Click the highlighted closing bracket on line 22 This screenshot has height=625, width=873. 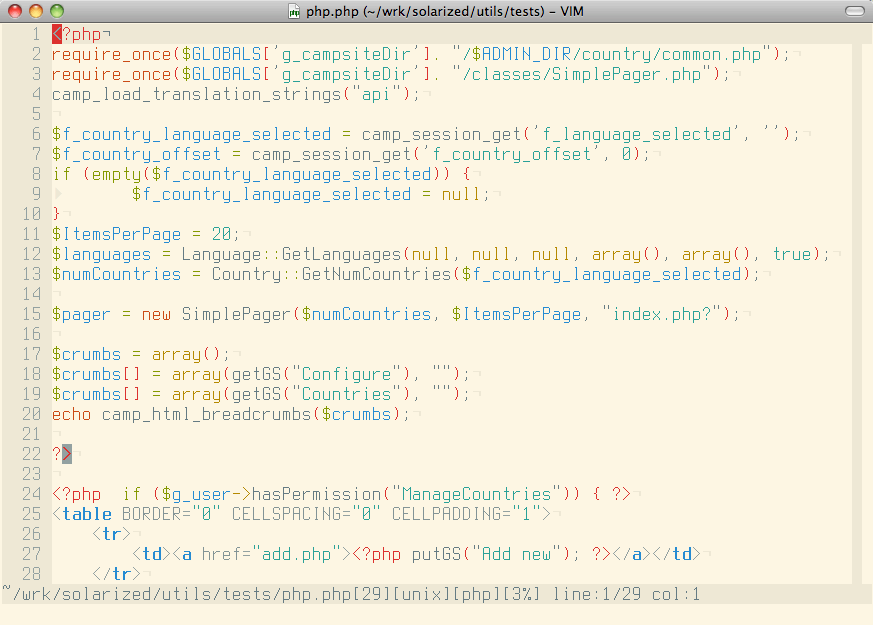coord(67,454)
